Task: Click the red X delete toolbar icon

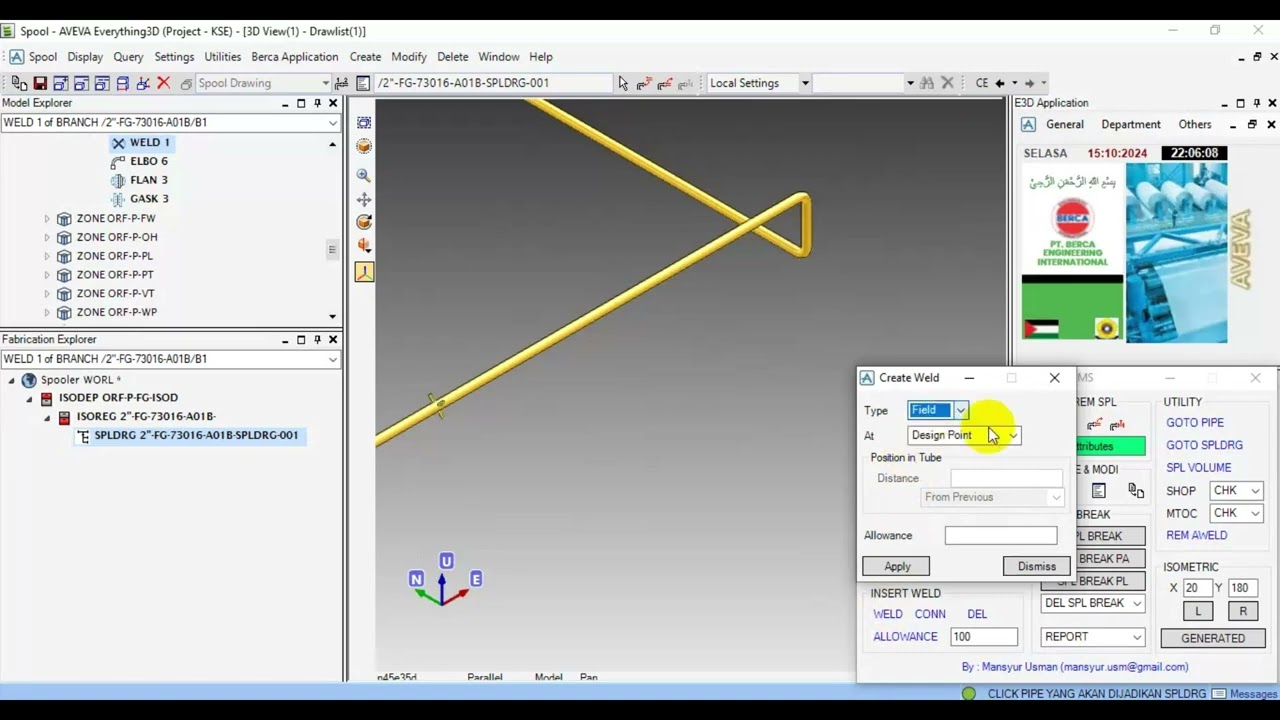Action: coord(164,83)
